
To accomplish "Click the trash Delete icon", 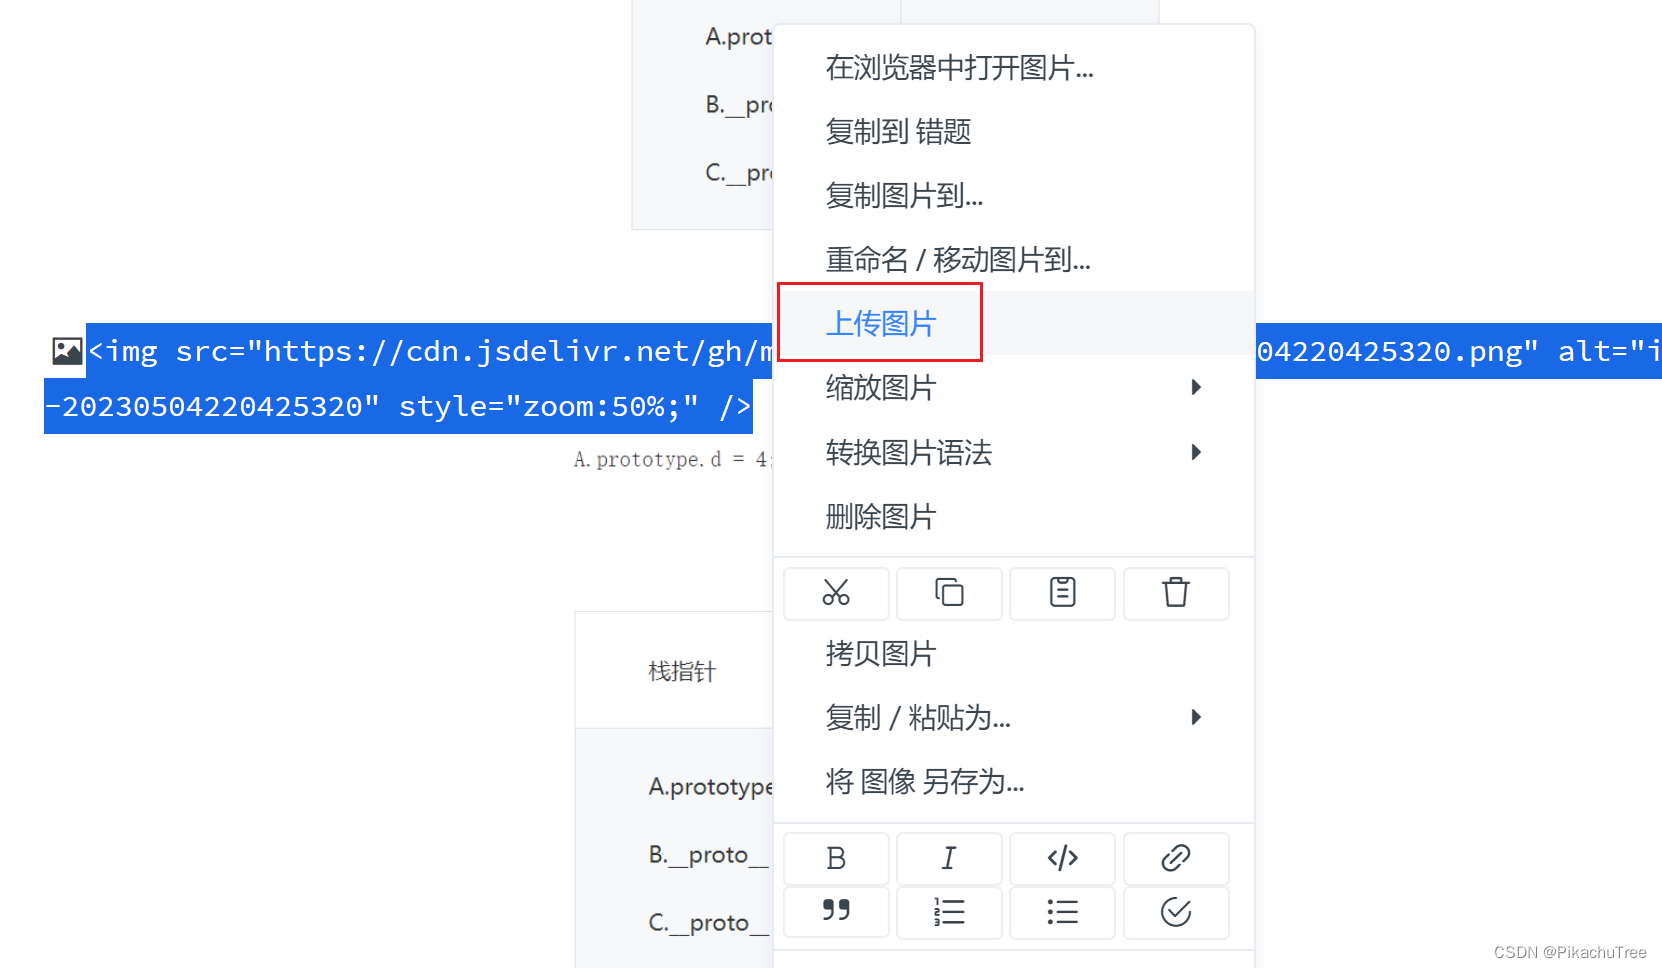I will (1175, 593).
